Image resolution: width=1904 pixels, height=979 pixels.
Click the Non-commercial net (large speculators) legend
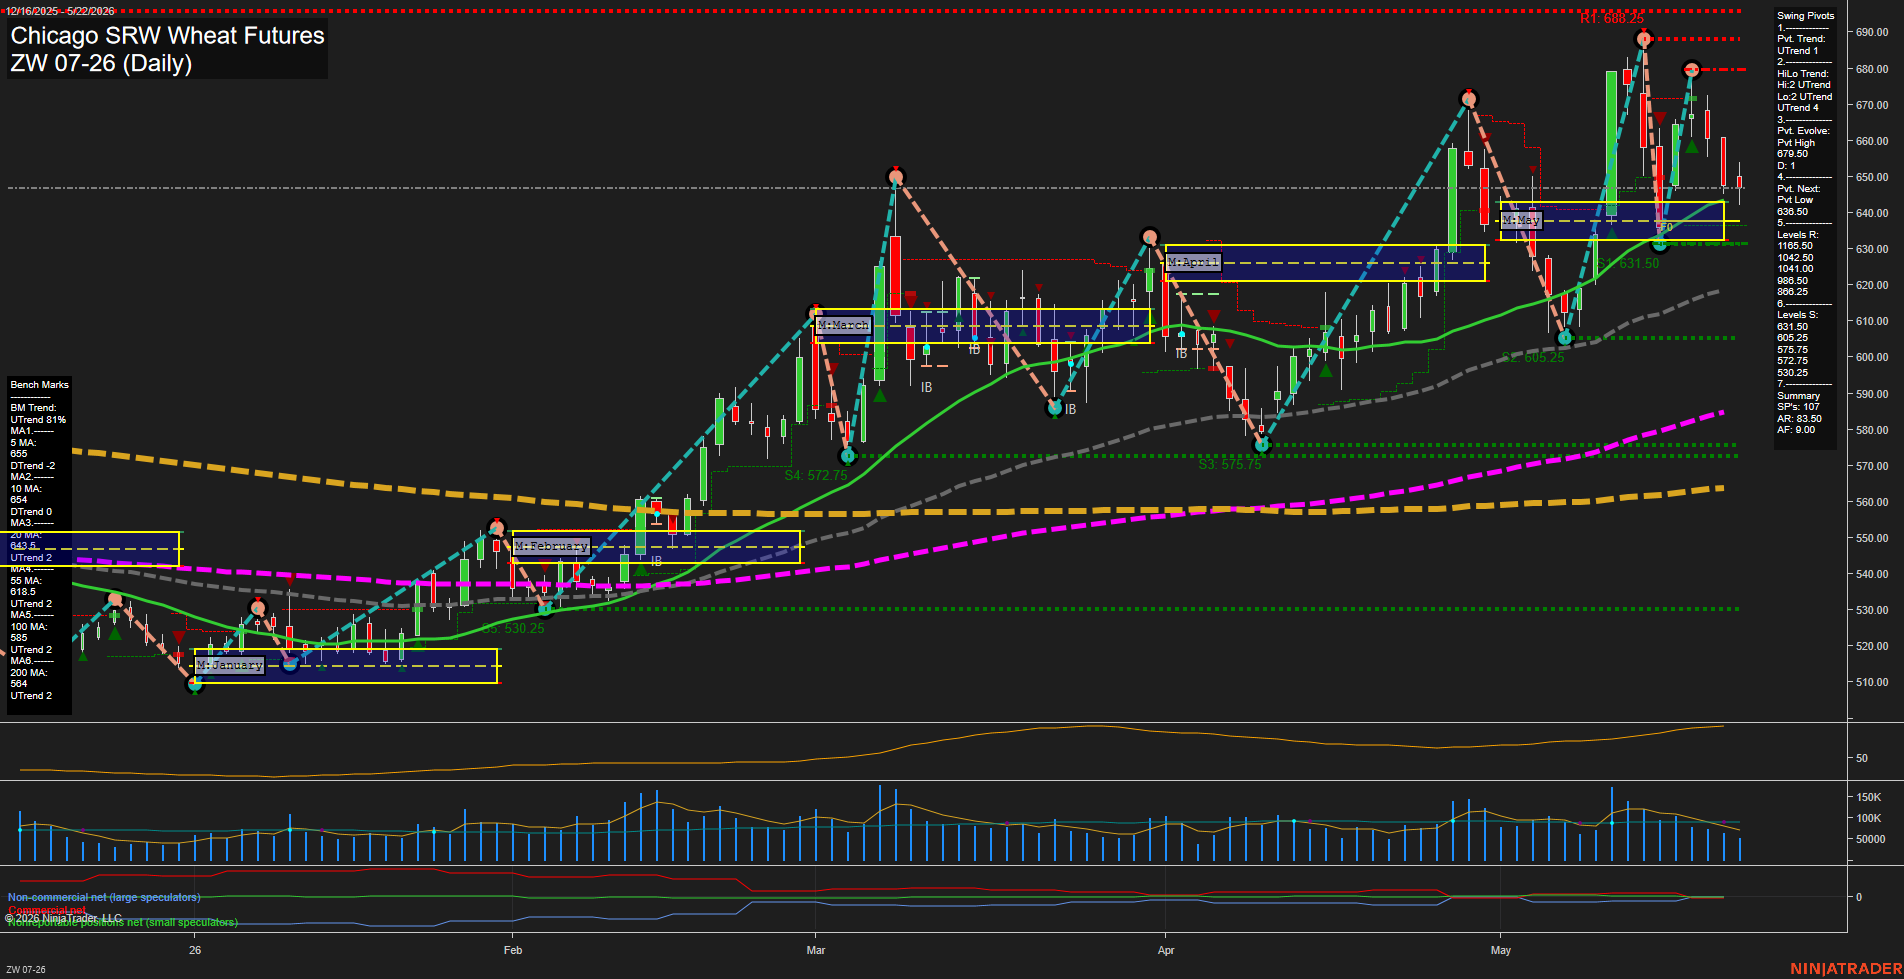point(104,897)
